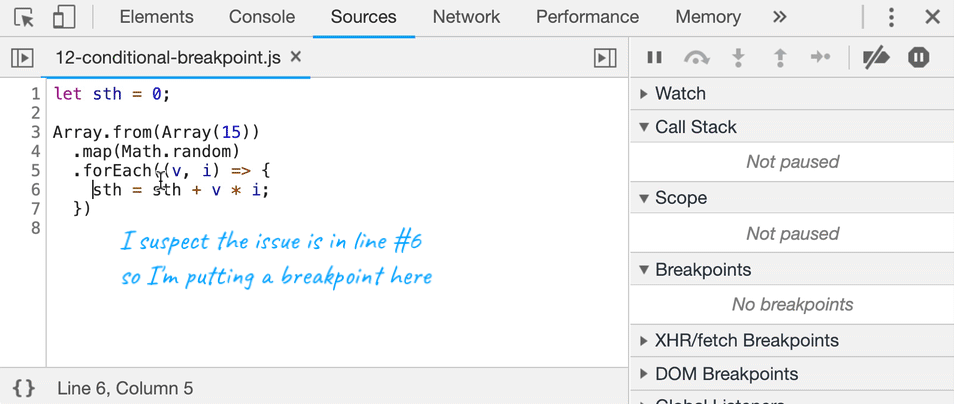Click the step out of function icon
The image size is (954, 404).
pos(779,57)
